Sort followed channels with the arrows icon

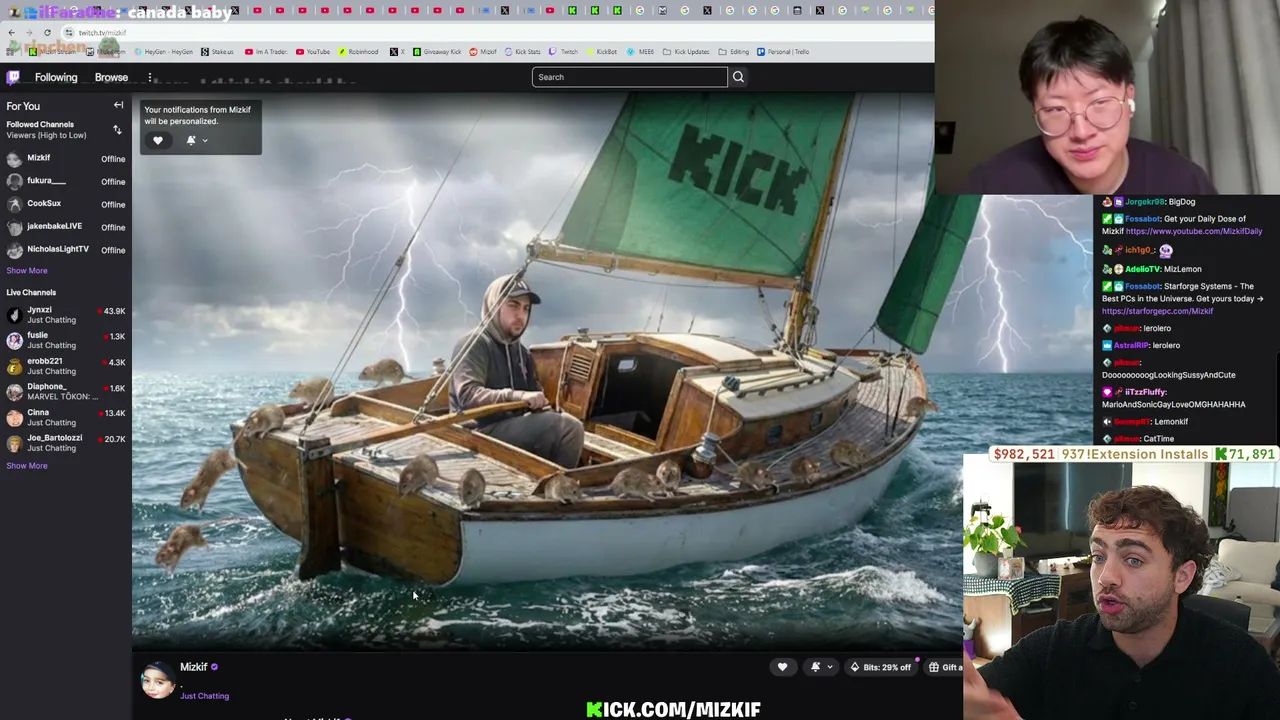point(117,130)
